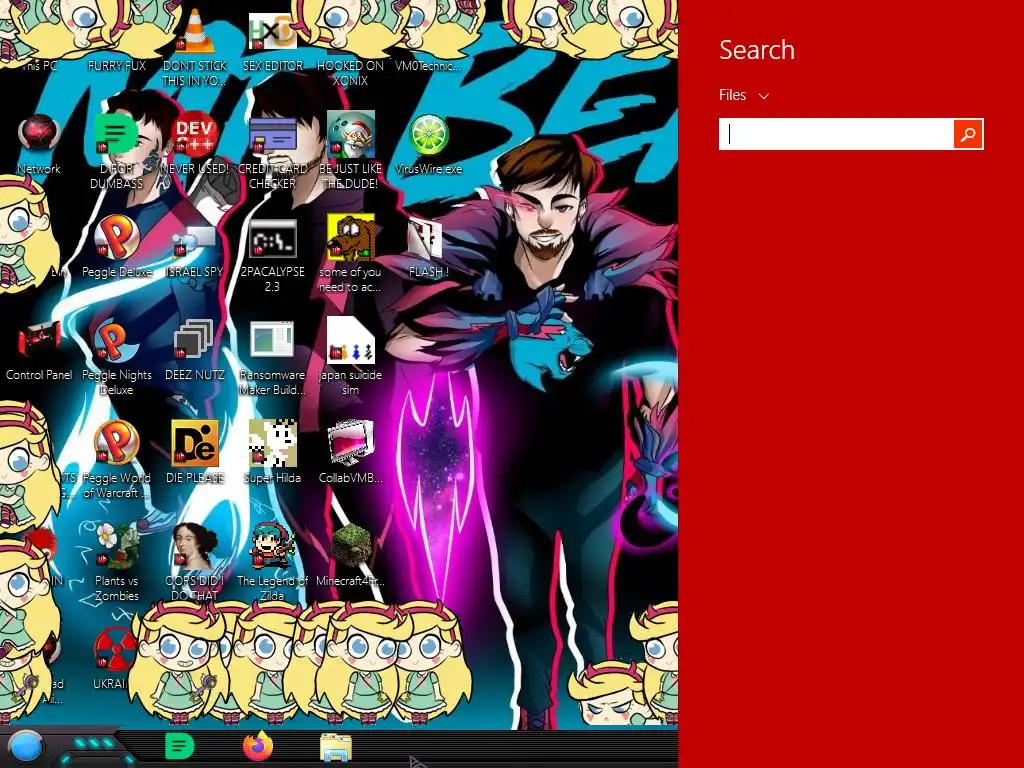The height and width of the screenshot is (768, 1024).
Task: Launch The Legend of Zilda icon
Action: [273, 545]
